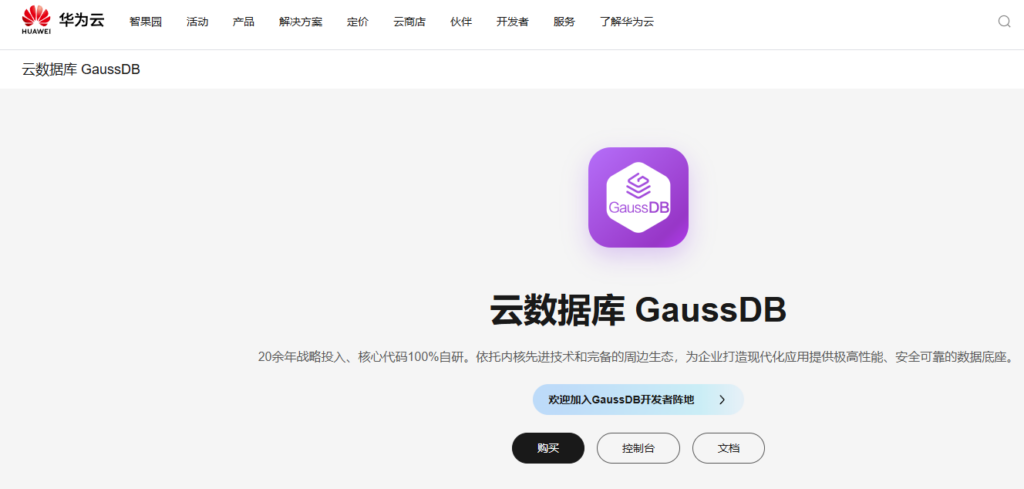Open the 控制台 button

click(x=638, y=448)
